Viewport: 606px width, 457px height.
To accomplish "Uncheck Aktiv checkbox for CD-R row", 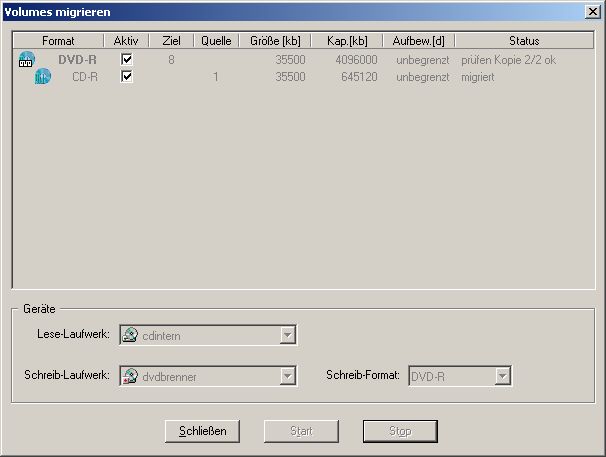I will click(x=127, y=77).
